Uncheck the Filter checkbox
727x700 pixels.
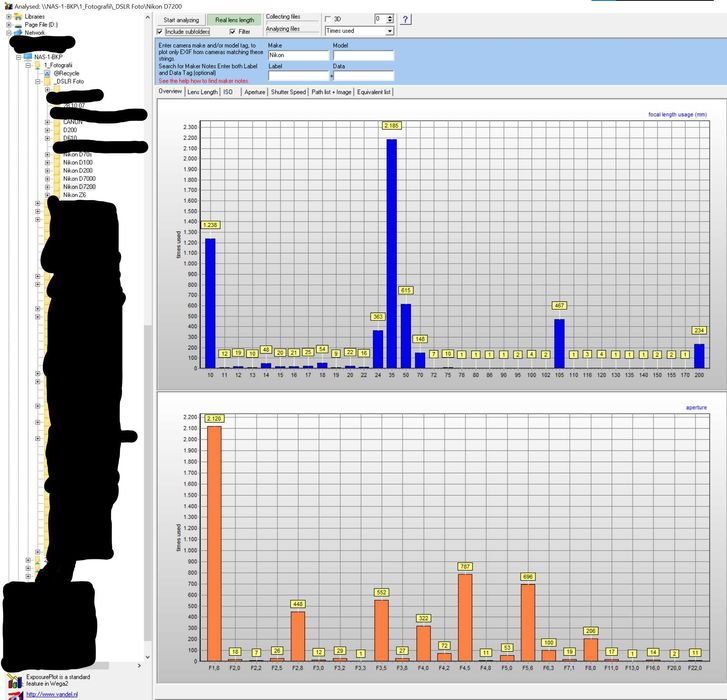[232, 32]
